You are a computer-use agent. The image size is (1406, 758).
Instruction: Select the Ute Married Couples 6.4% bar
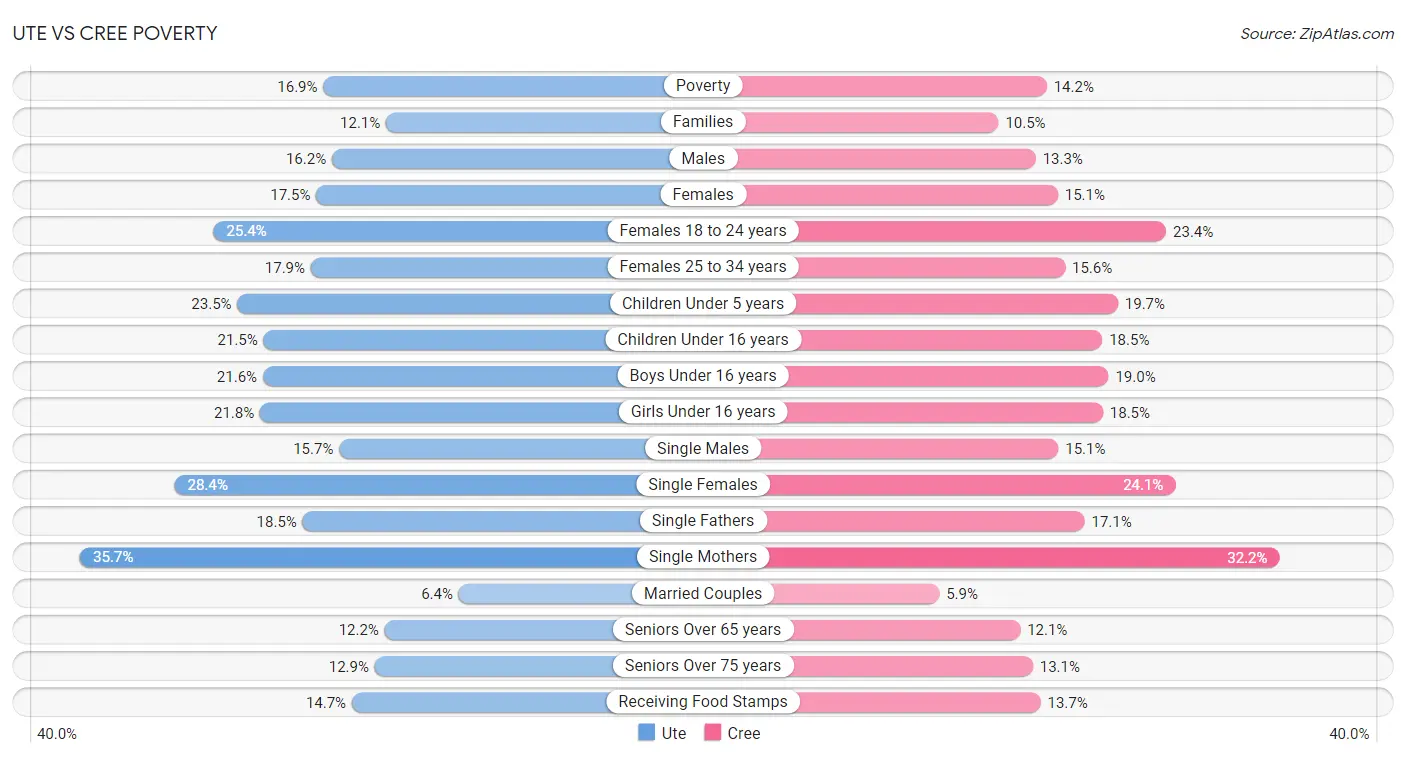pyautogui.click(x=580, y=593)
